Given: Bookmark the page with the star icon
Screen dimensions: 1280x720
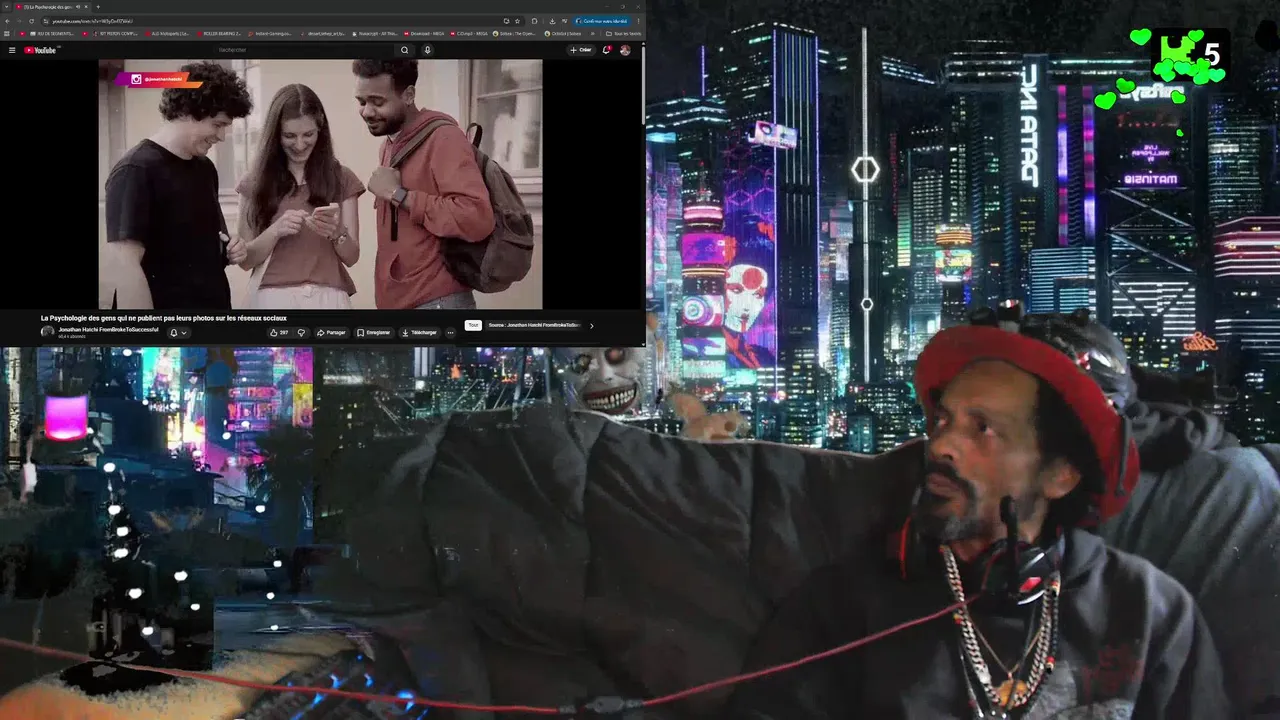Looking at the screenshot, I should [x=517, y=21].
